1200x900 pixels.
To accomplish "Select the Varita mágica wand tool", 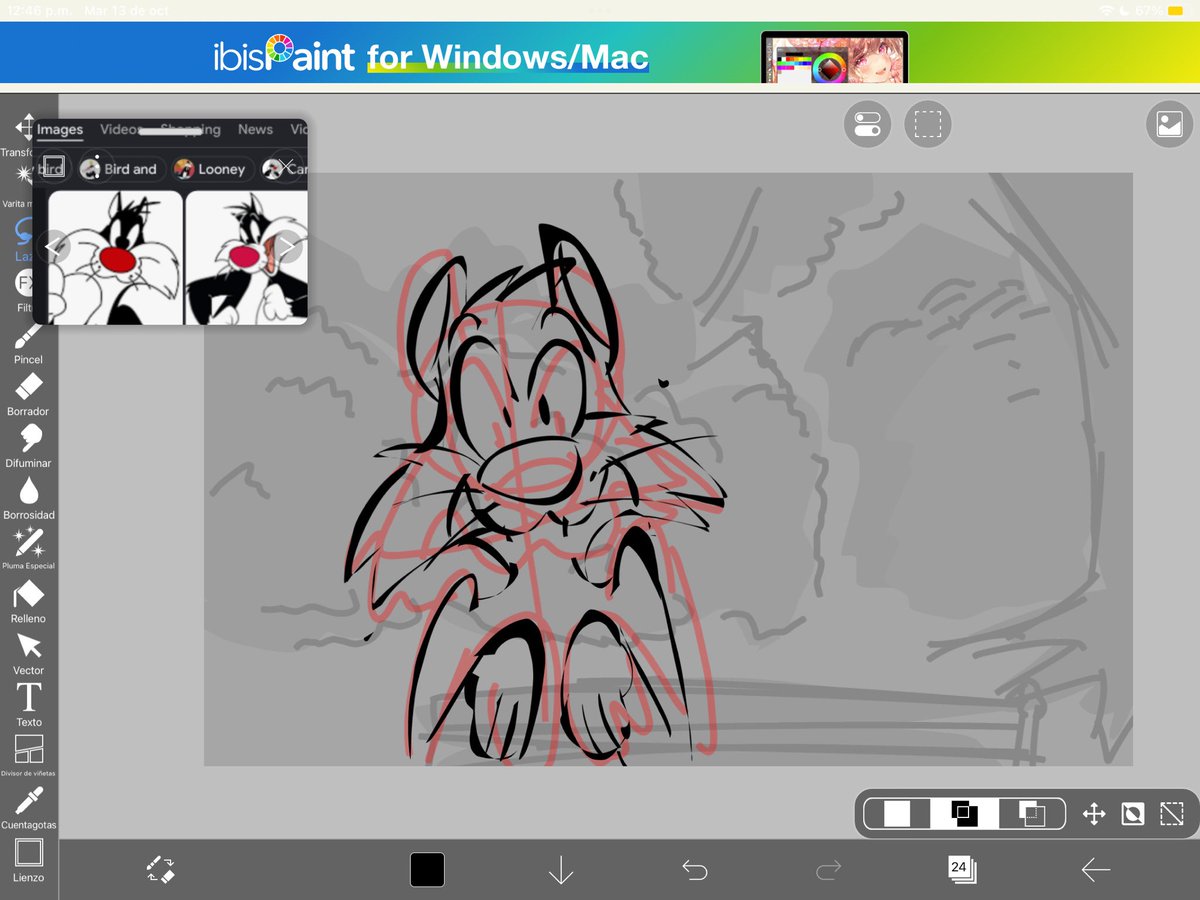I will click(20, 185).
